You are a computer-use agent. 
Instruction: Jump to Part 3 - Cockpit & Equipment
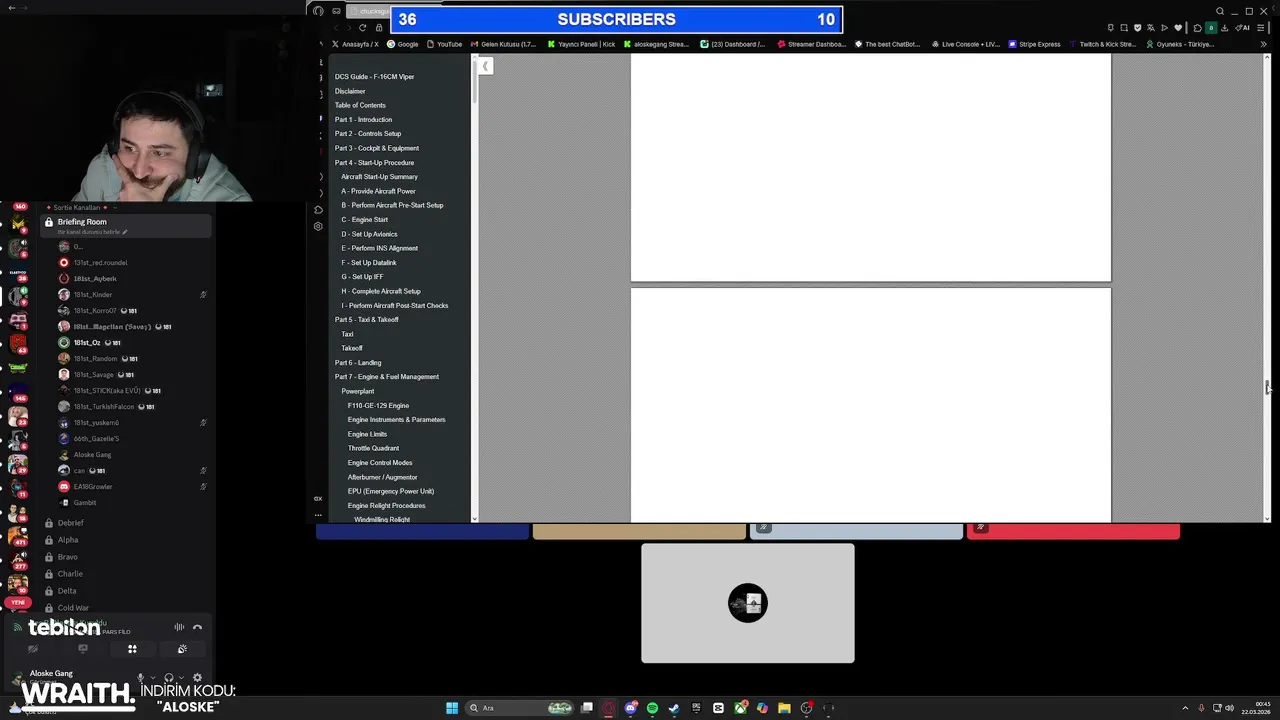tap(377, 148)
